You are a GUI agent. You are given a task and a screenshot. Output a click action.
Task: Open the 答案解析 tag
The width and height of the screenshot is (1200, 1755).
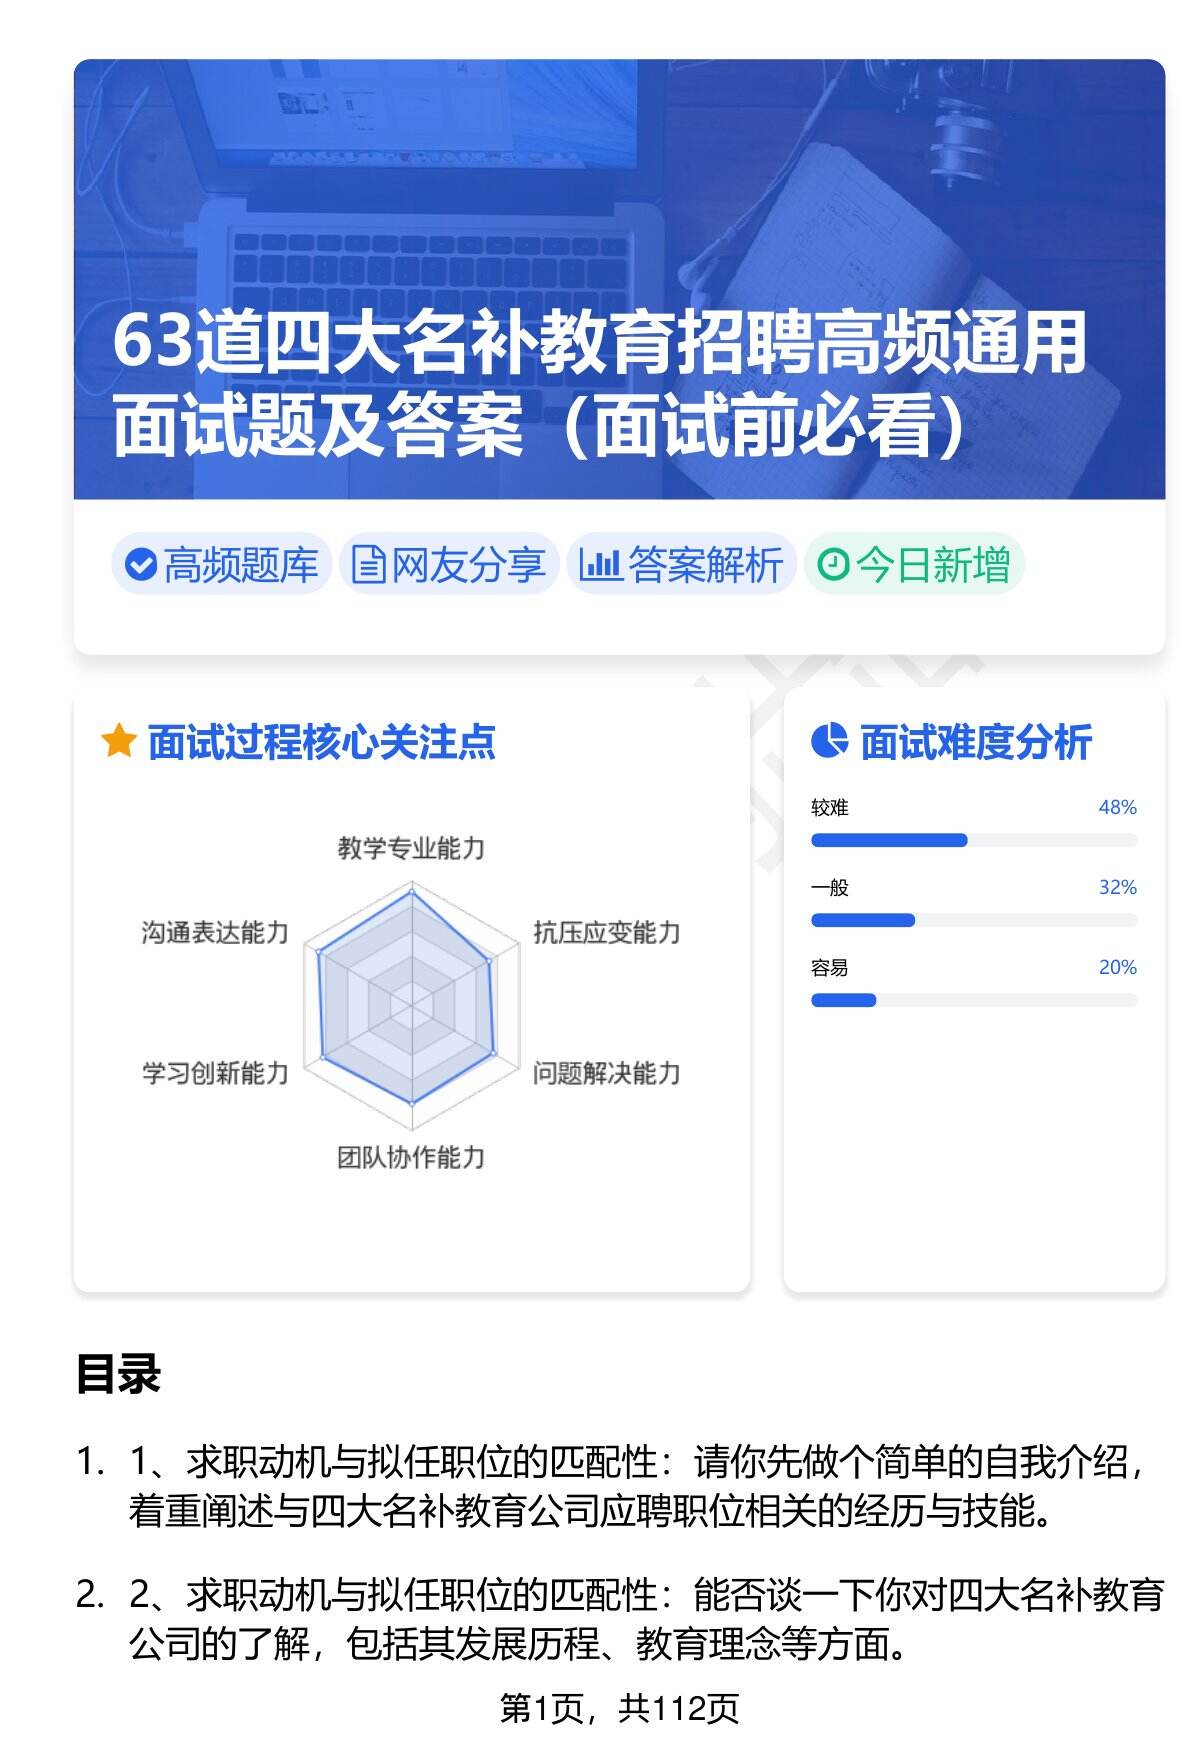[682, 565]
